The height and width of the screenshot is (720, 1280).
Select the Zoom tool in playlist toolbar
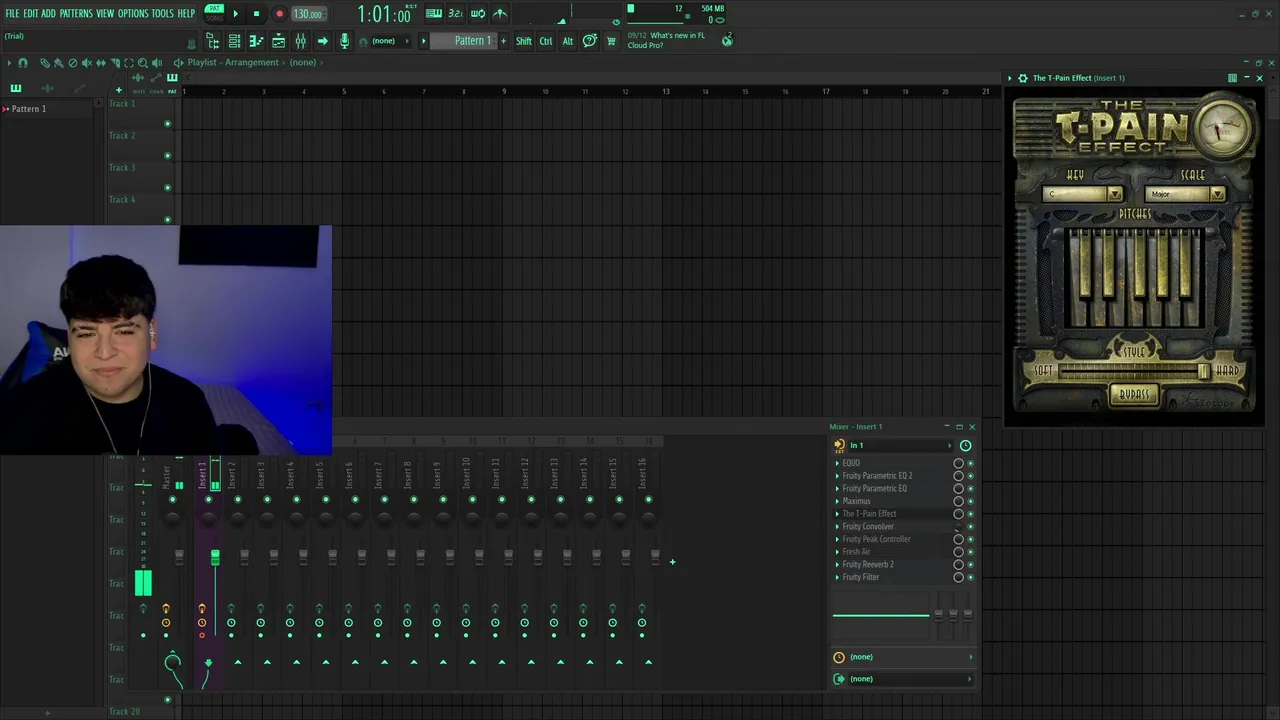pyautogui.click(x=142, y=63)
